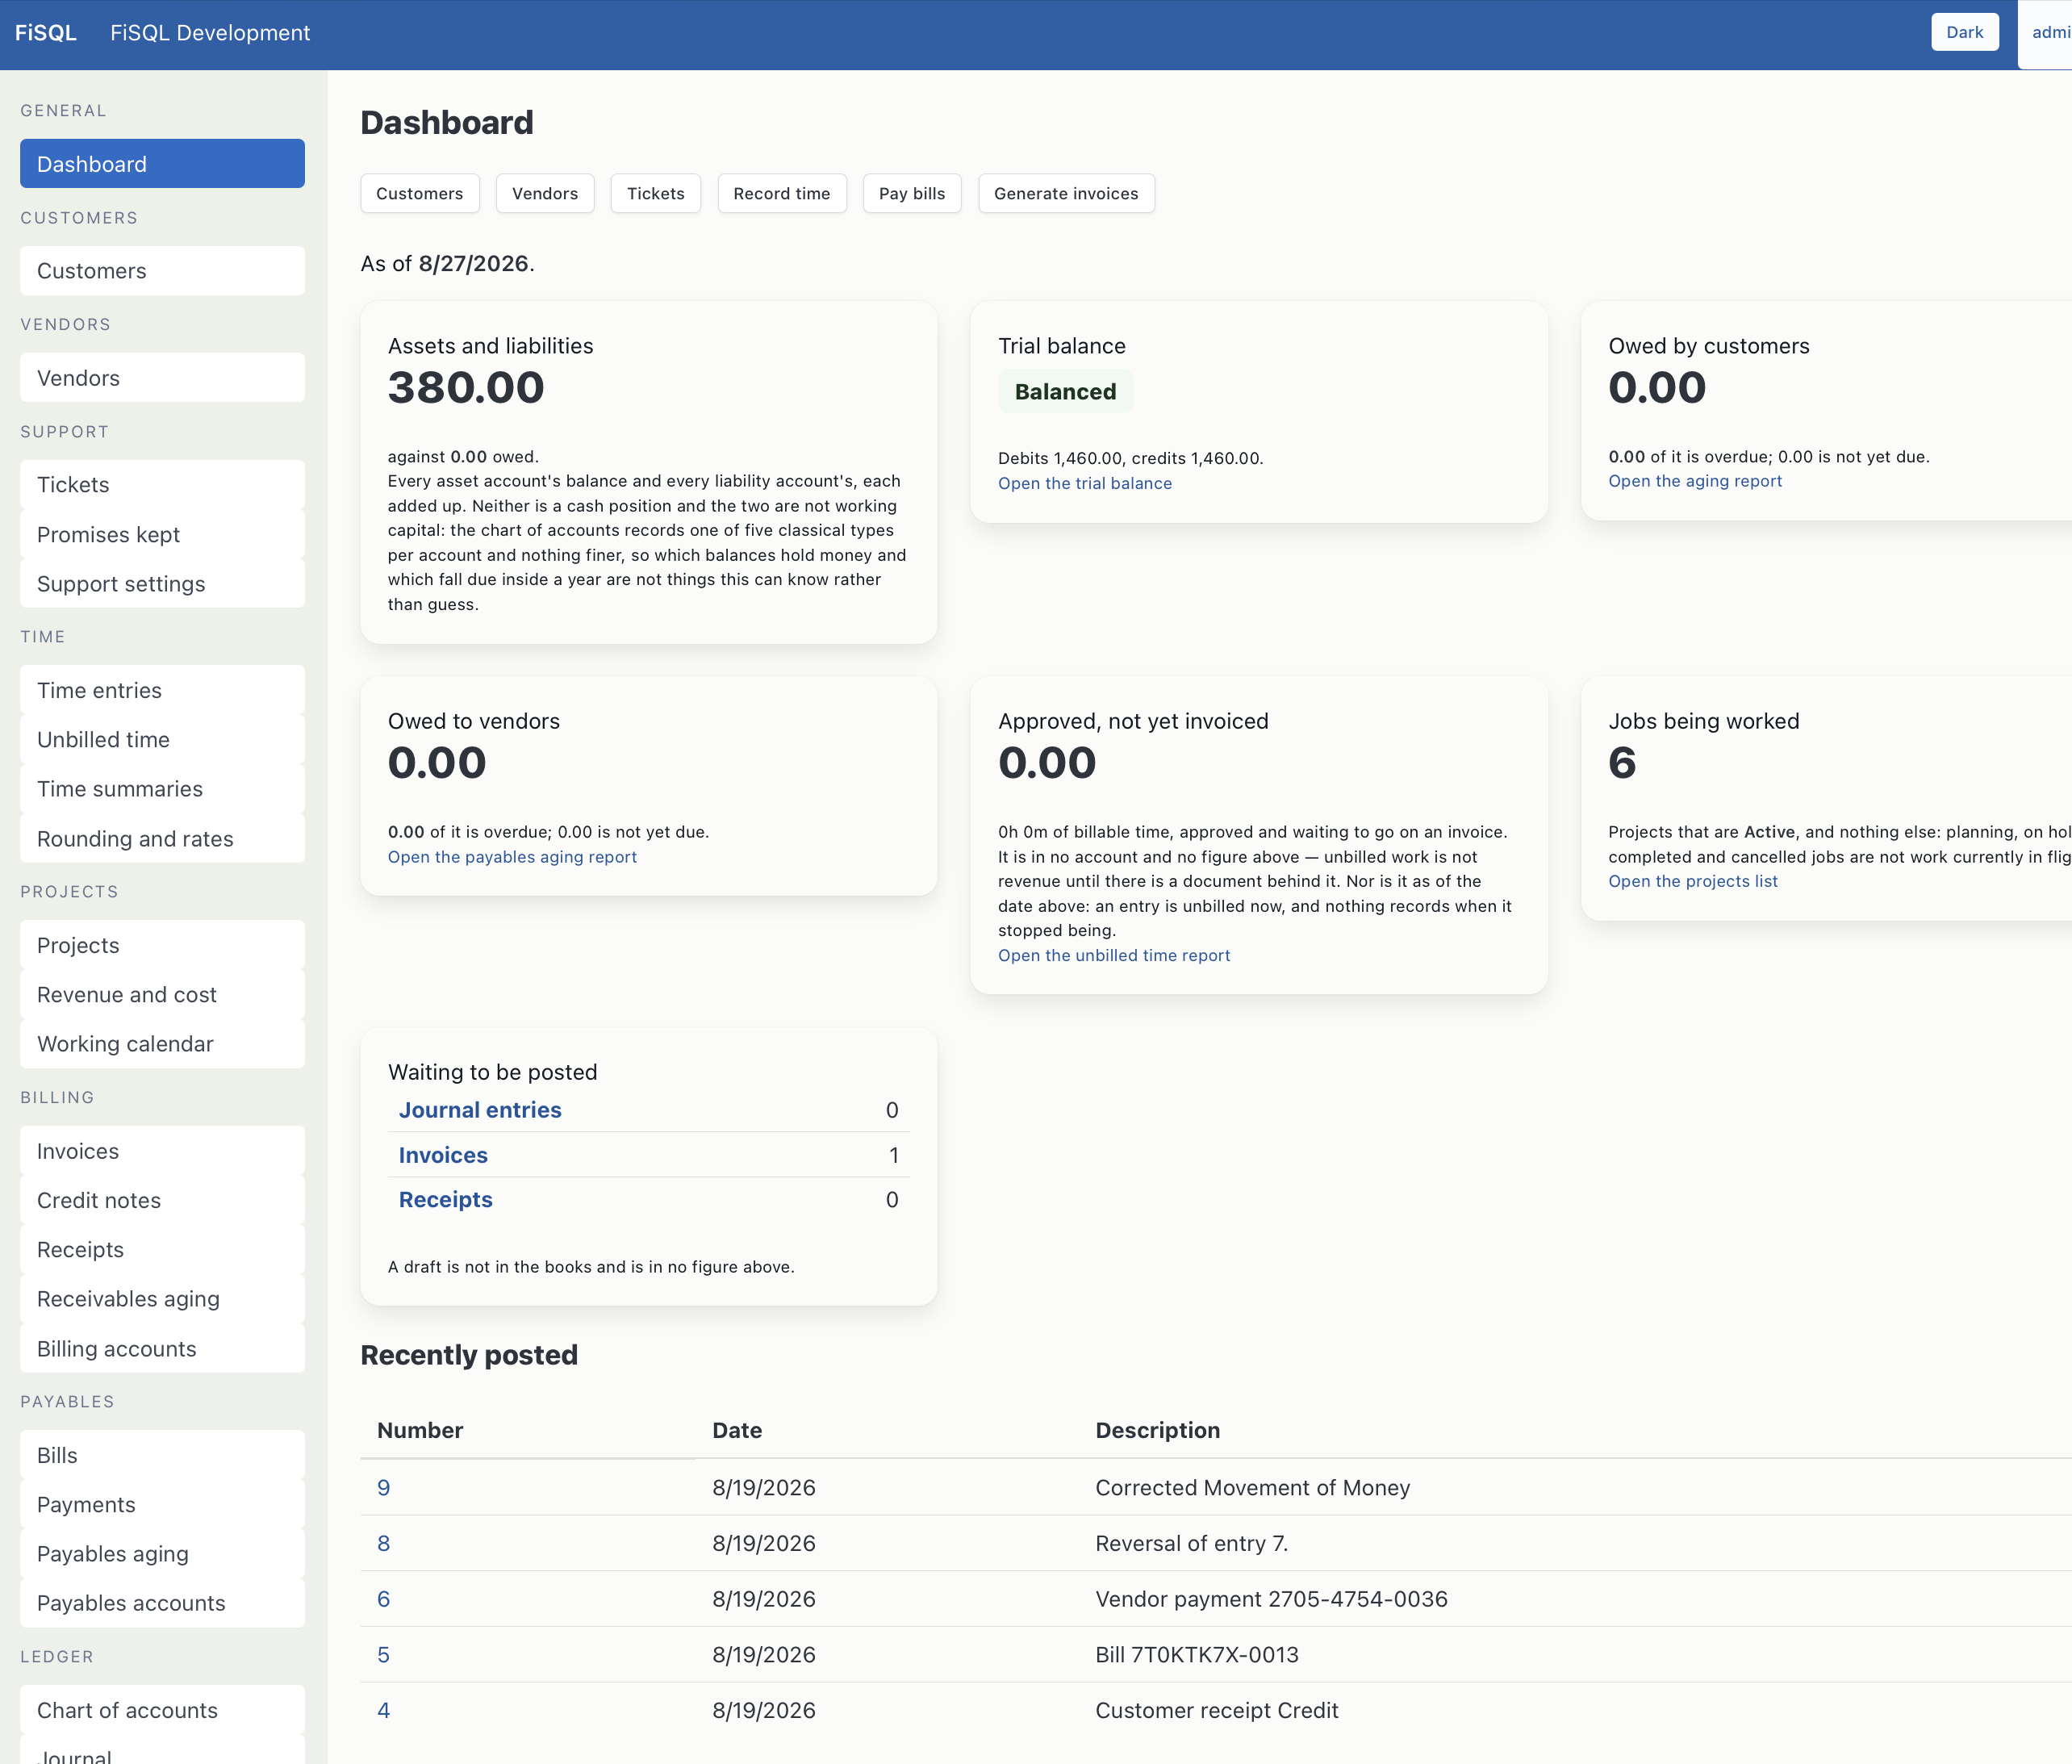Open Invoices in the sidebar
Viewport: 2072px width, 1764px height.
[x=162, y=1151]
